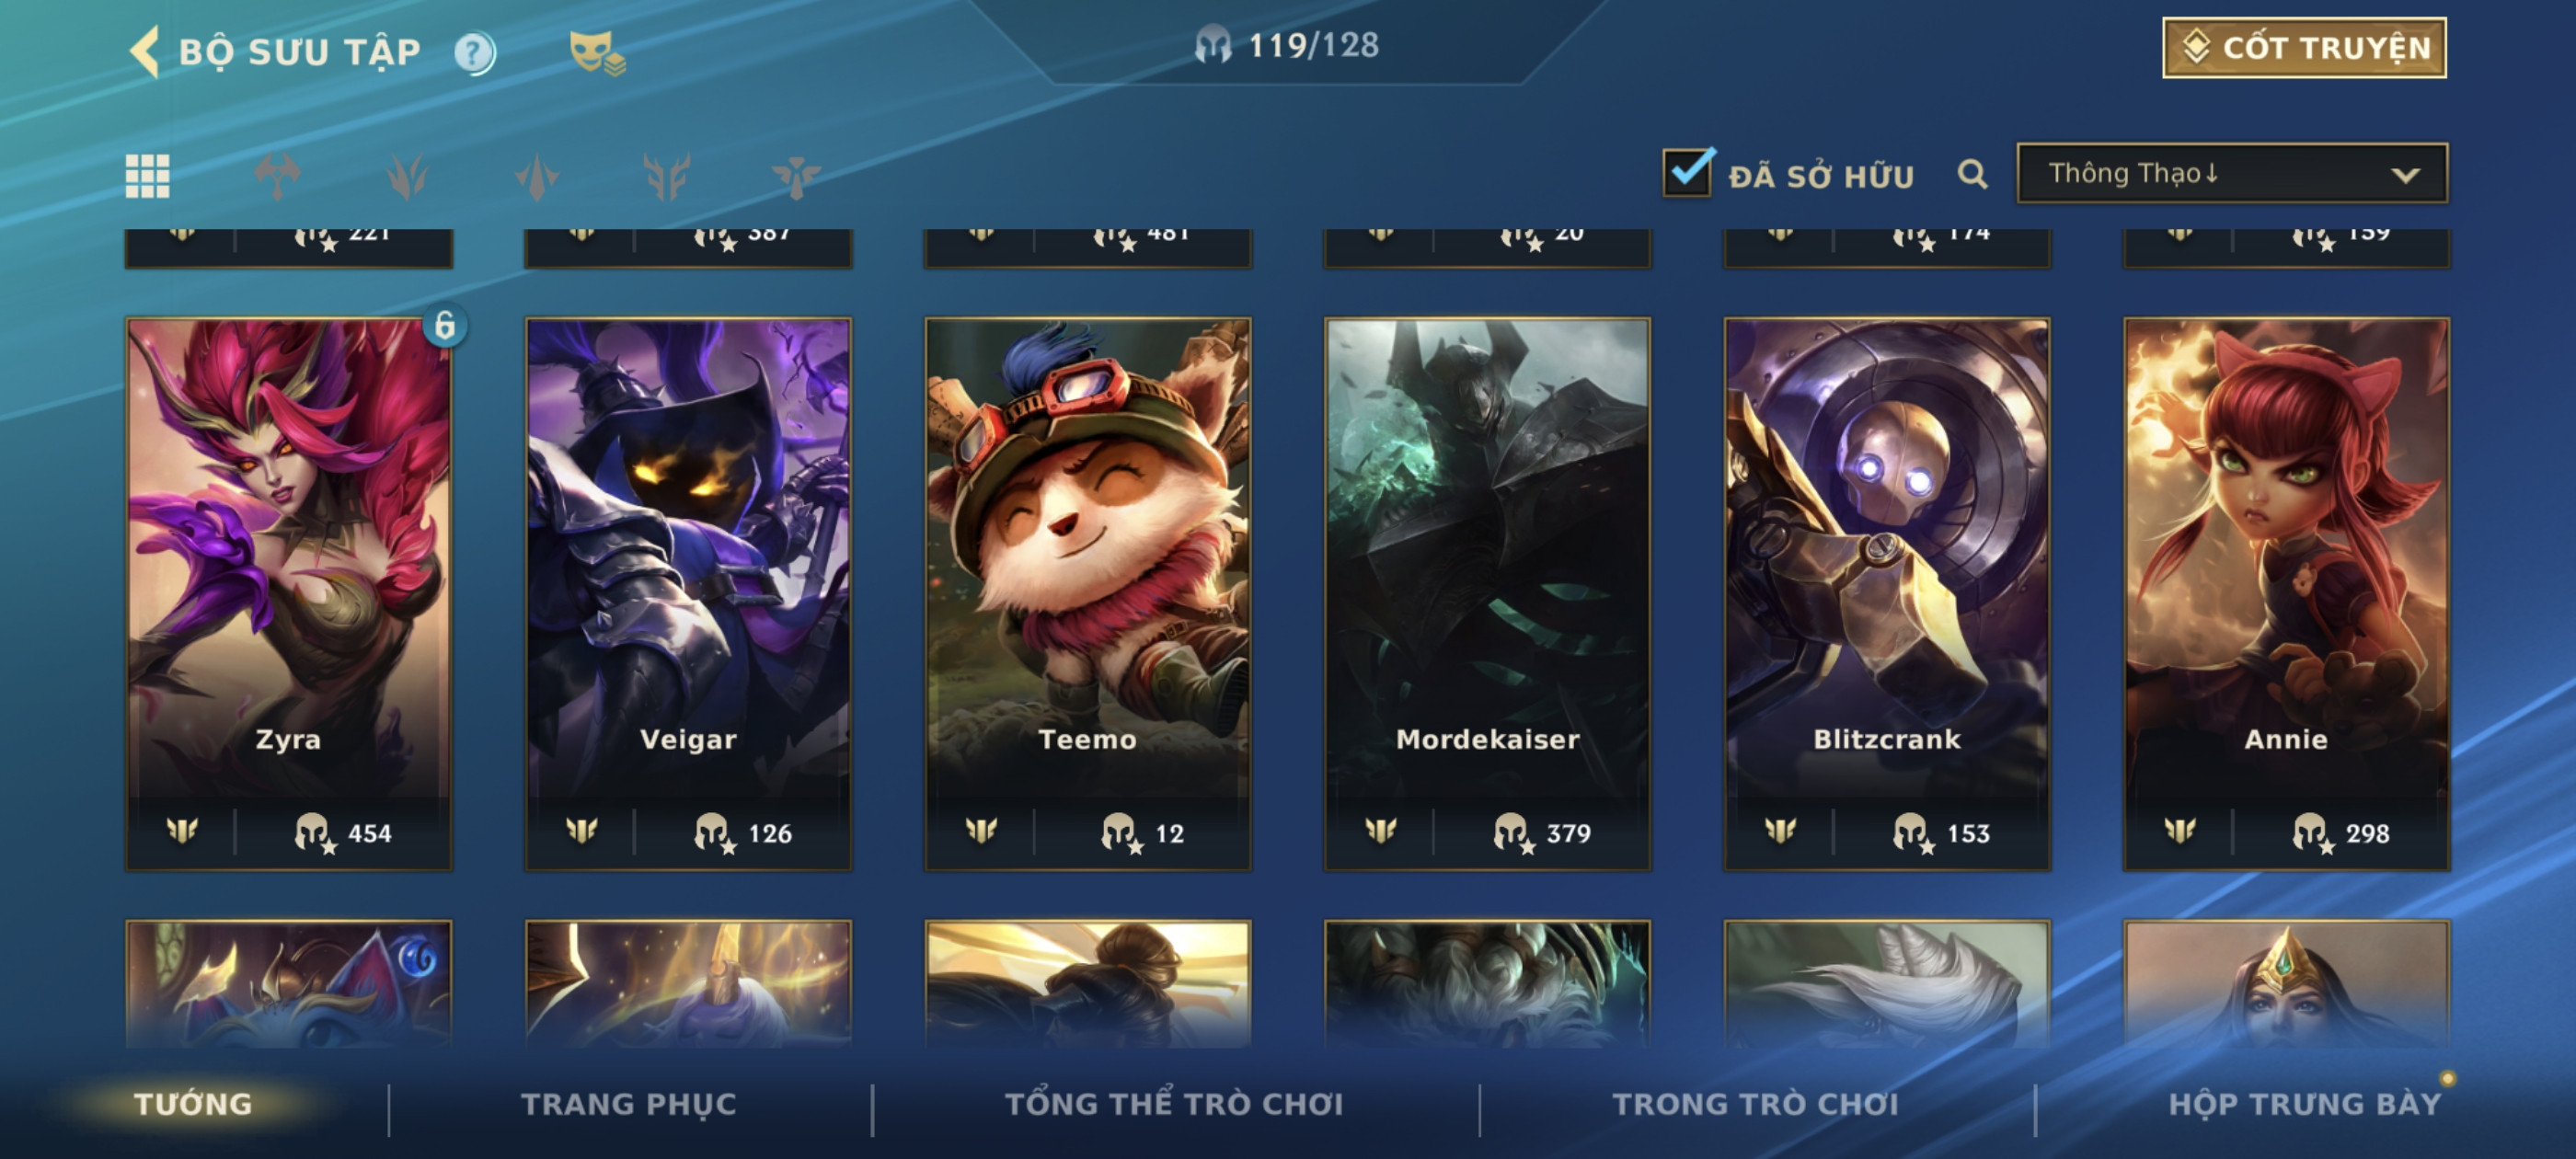The image size is (2576, 1159).
Task: Open the help question mark icon
Action: pyautogui.click(x=474, y=53)
